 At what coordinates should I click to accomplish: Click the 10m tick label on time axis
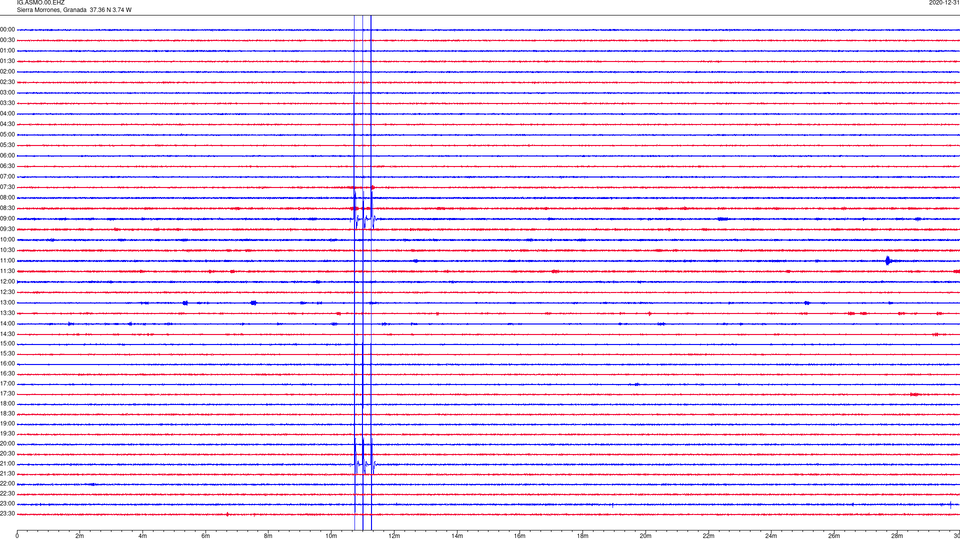point(331,536)
